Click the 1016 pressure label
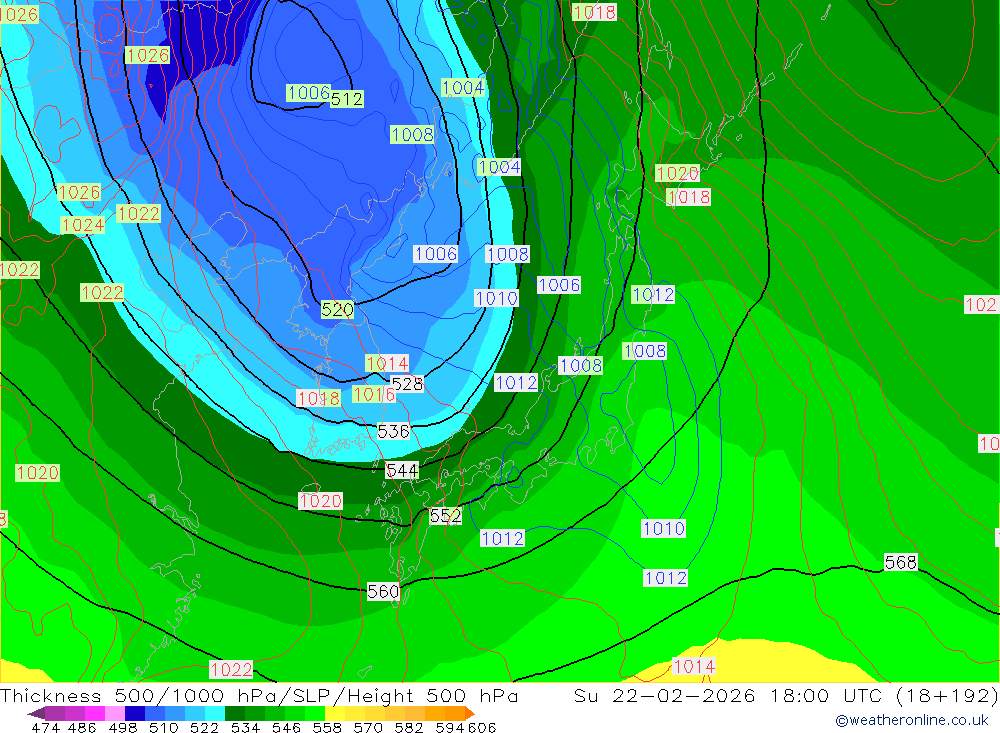Screen dimensions: 1000x733 (x=374, y=394)
